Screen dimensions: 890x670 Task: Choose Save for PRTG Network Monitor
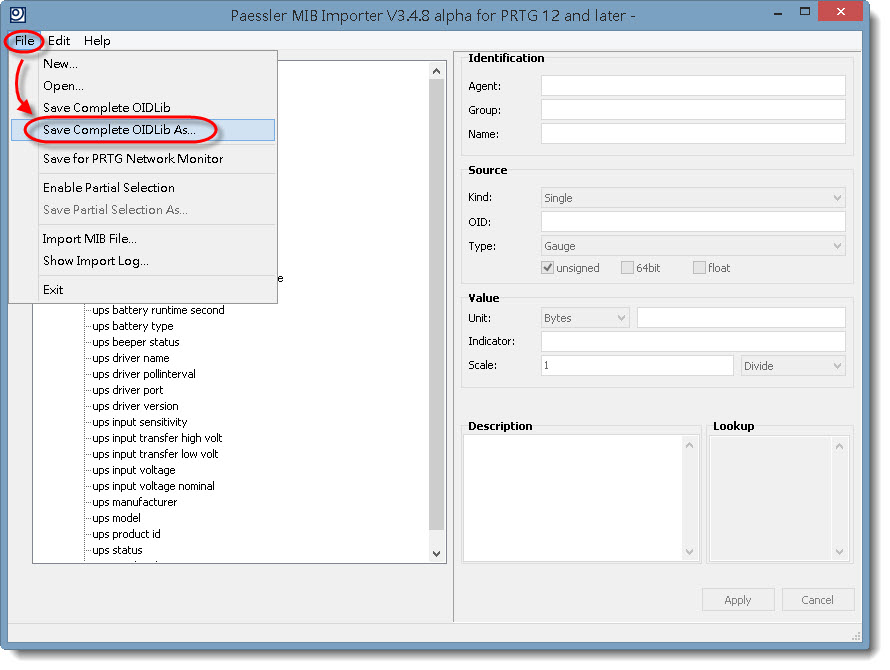click(x=143, y=159)
